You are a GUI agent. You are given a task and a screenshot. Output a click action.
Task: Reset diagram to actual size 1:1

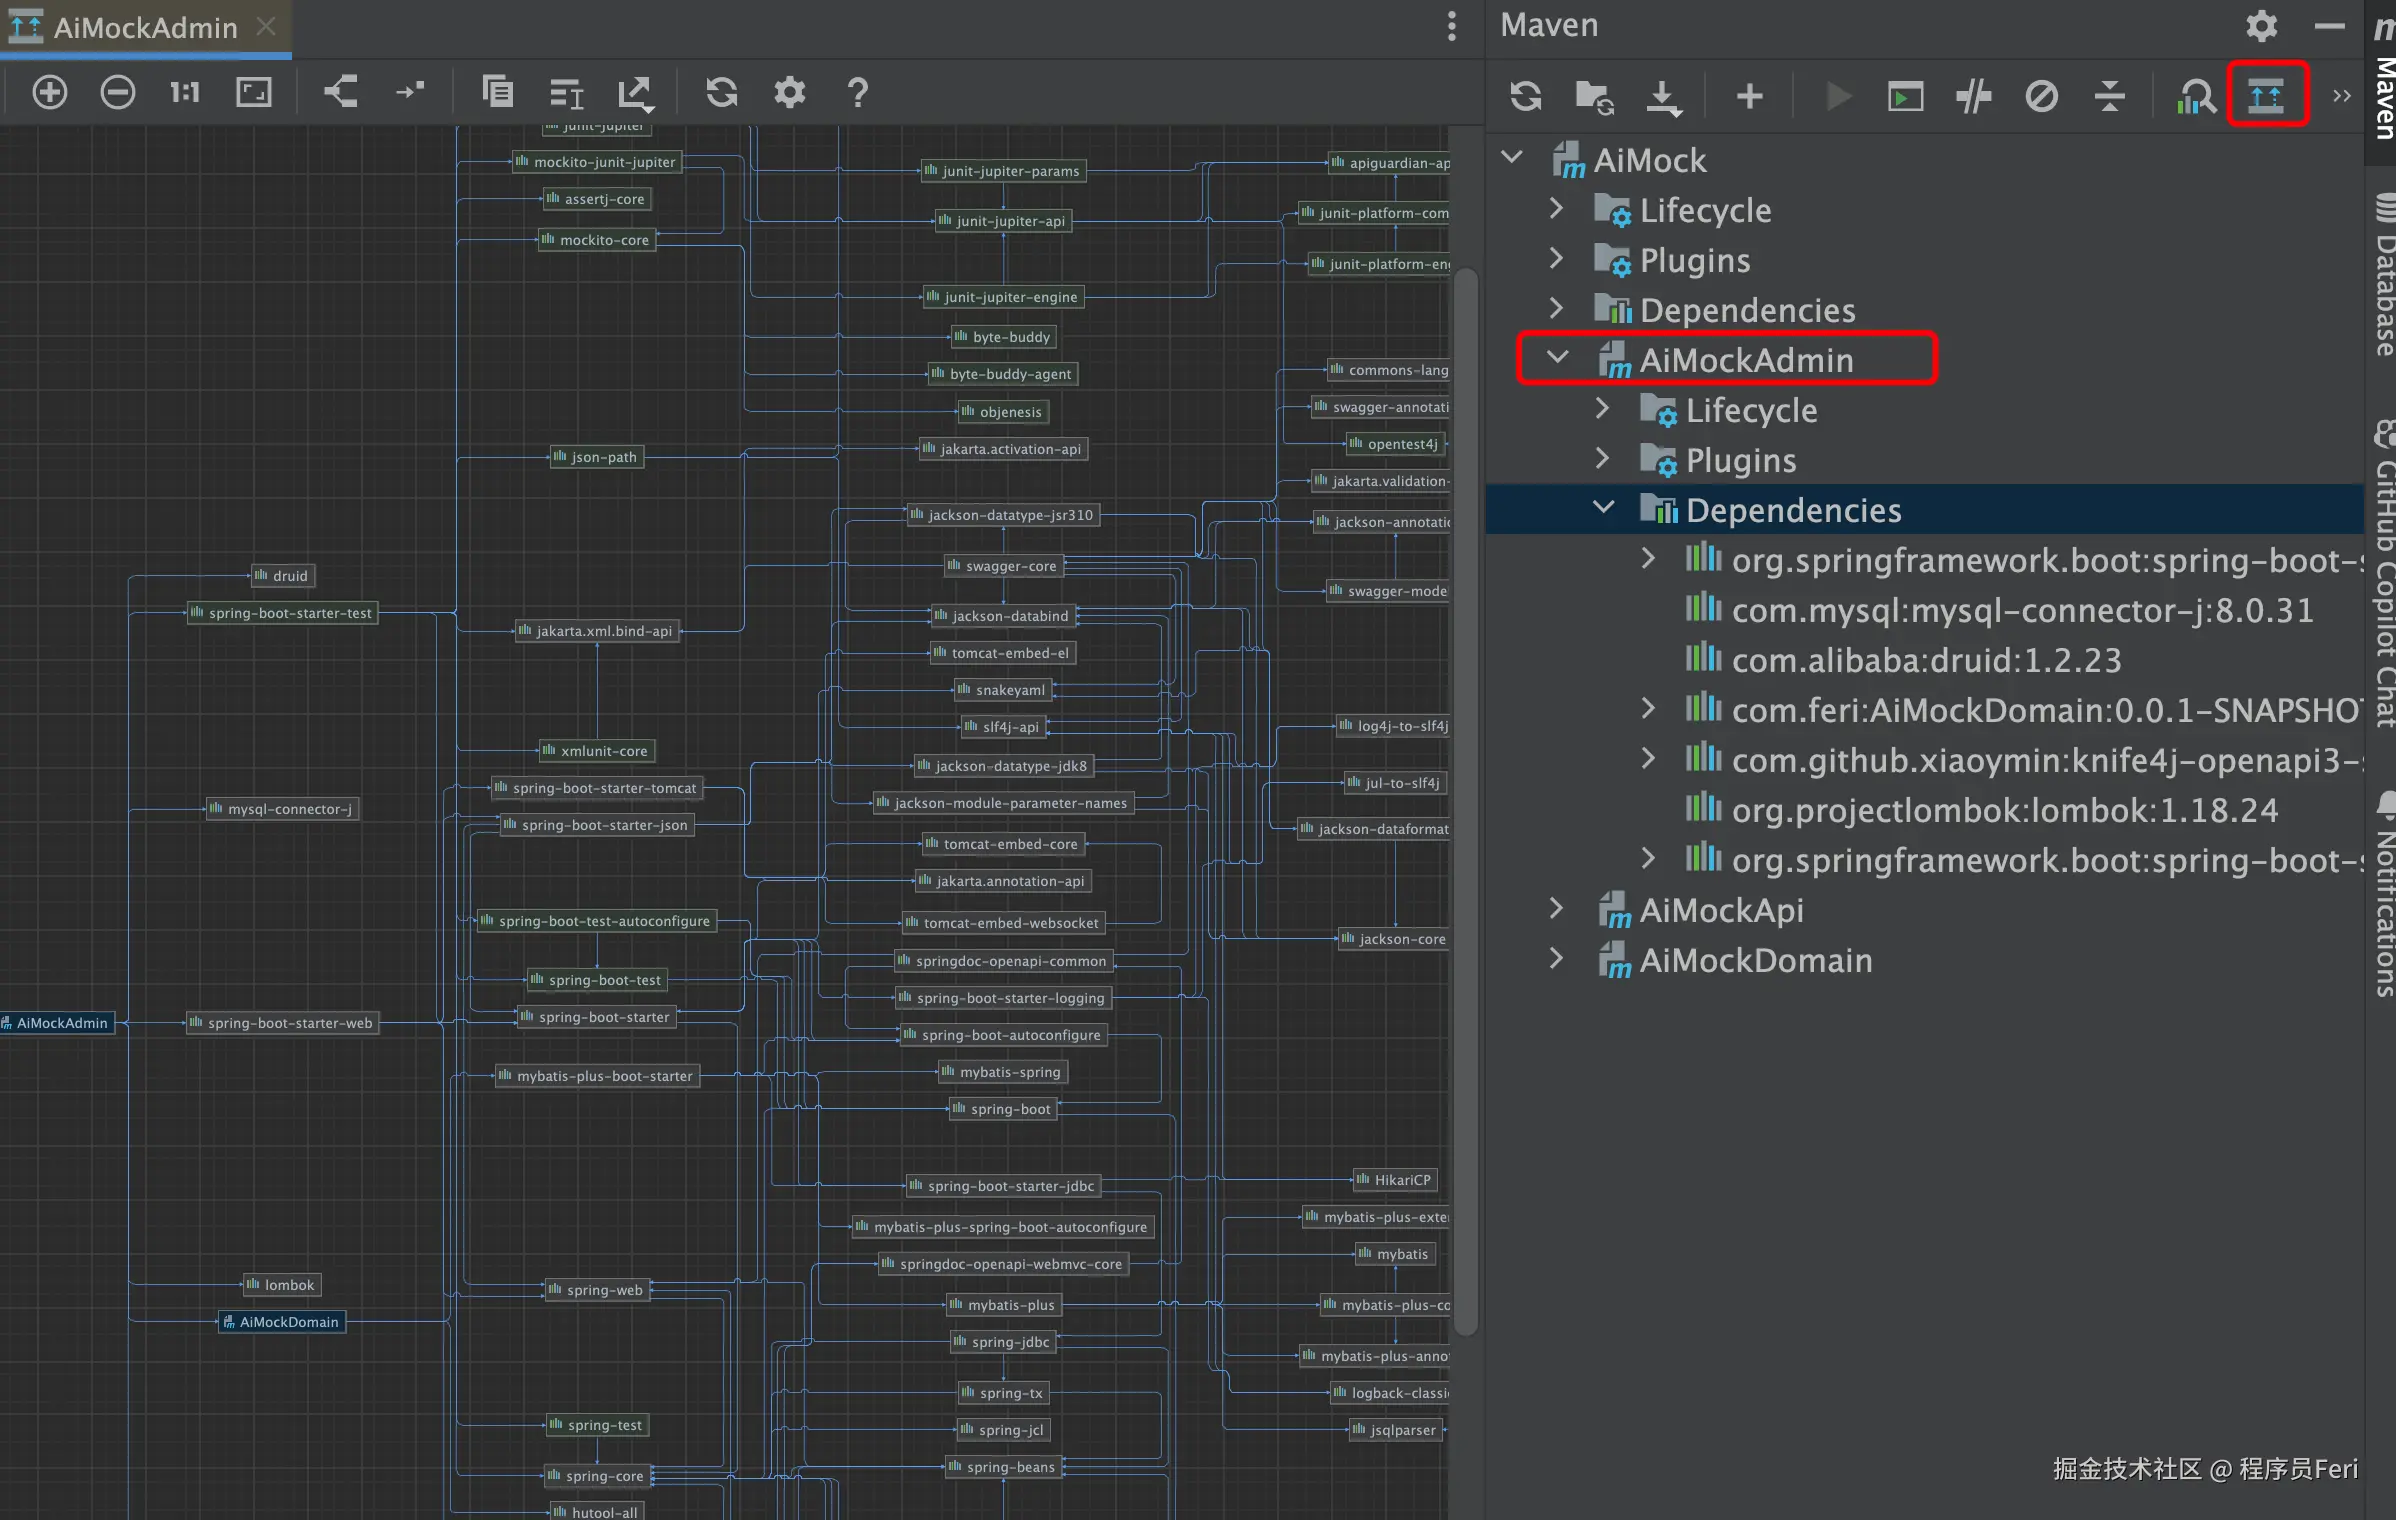click(185, 93)
